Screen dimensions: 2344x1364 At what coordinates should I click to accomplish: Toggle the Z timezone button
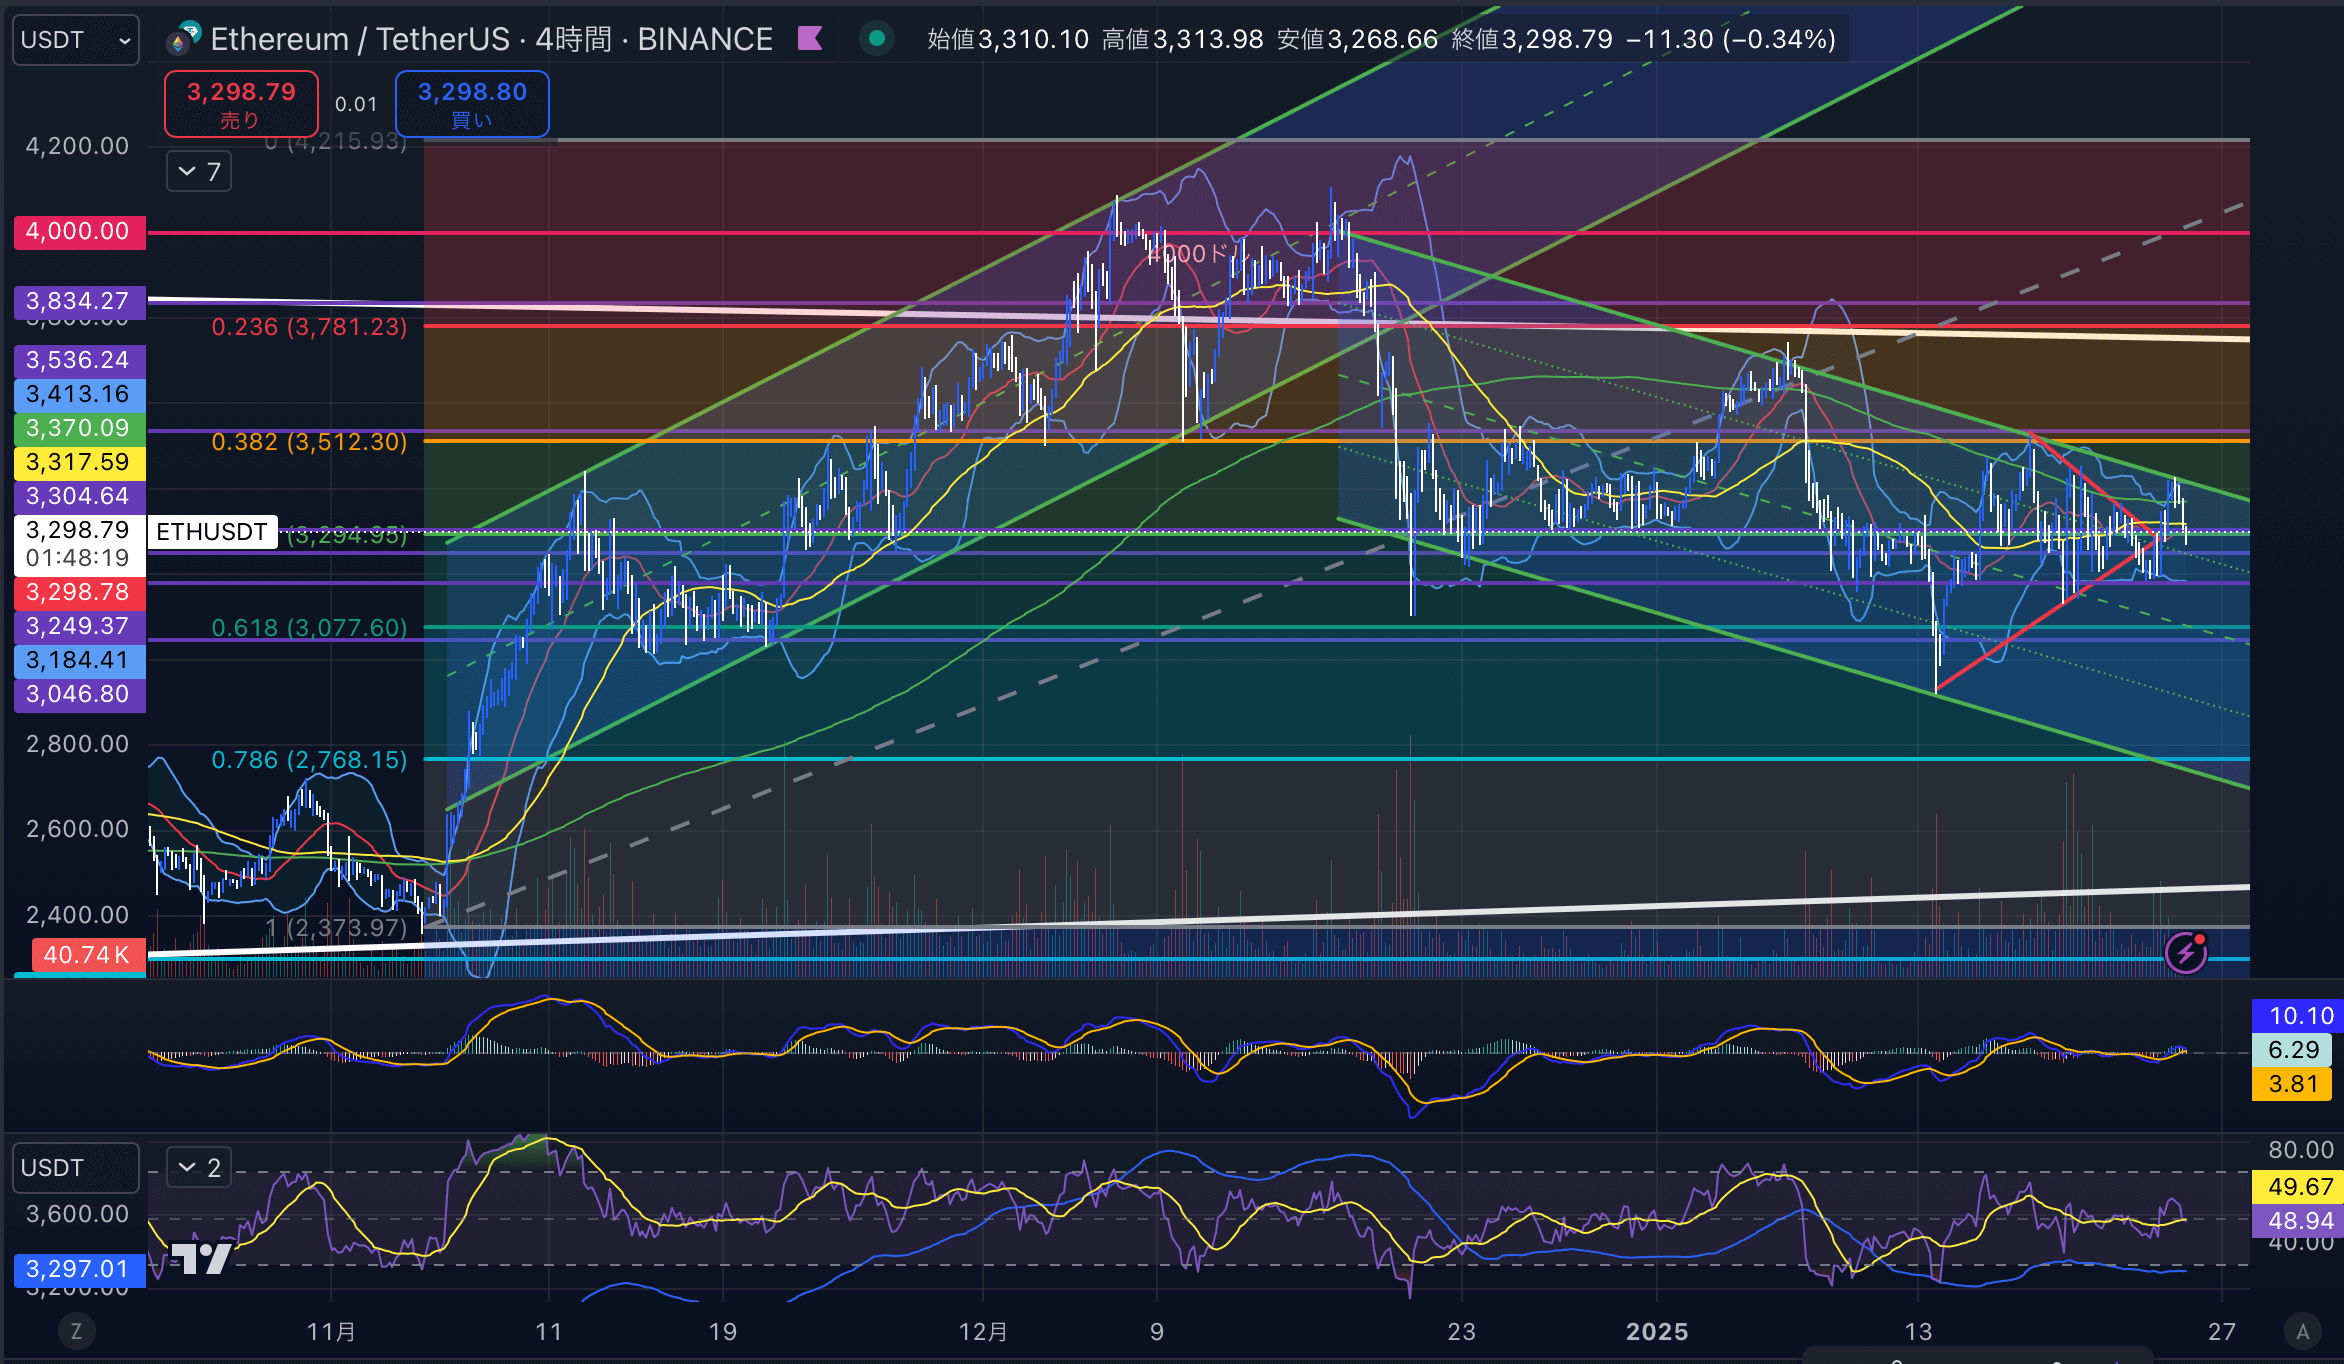pos(76,1331)
